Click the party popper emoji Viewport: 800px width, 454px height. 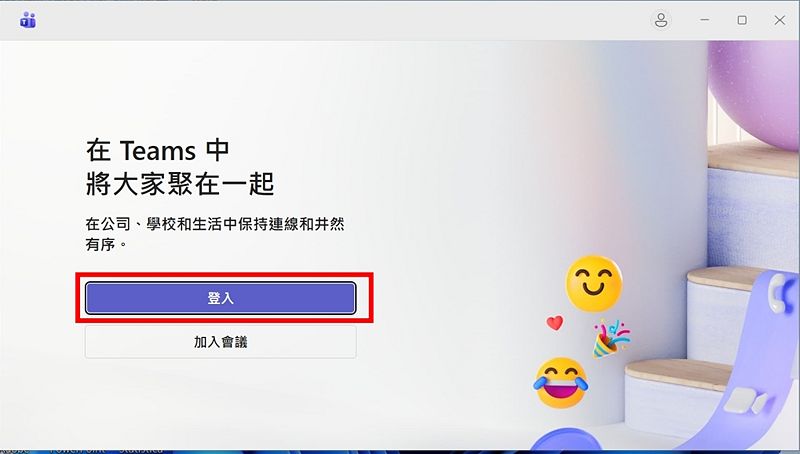[x=610, y=338]
